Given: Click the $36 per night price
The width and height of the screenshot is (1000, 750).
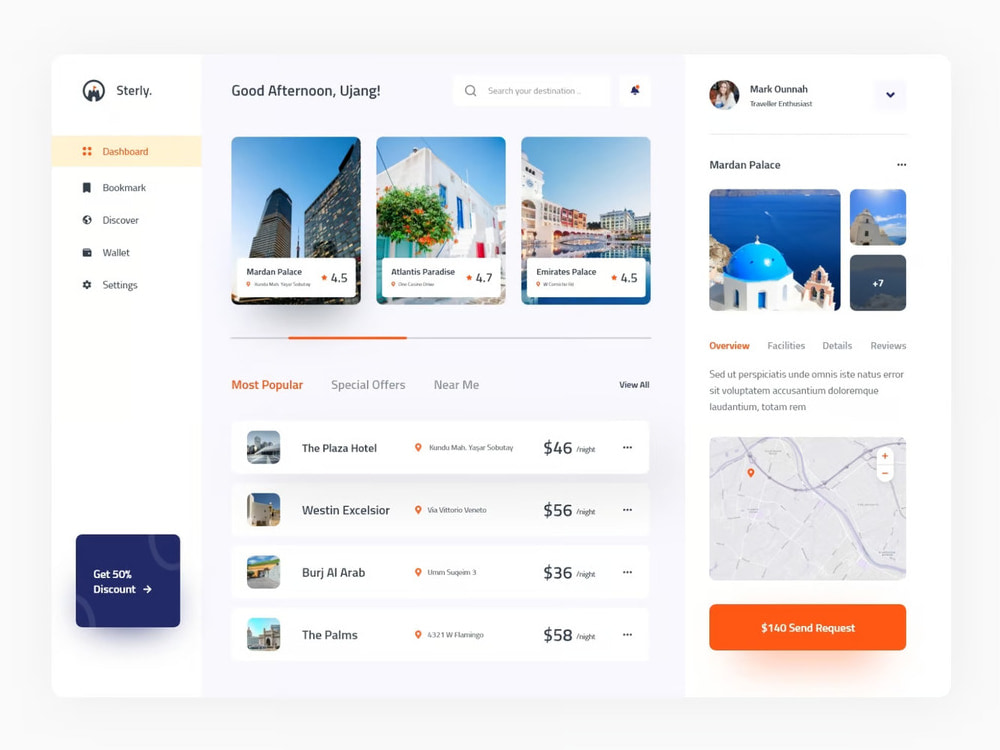Looking at the screenshot, I should pos(569,573).
